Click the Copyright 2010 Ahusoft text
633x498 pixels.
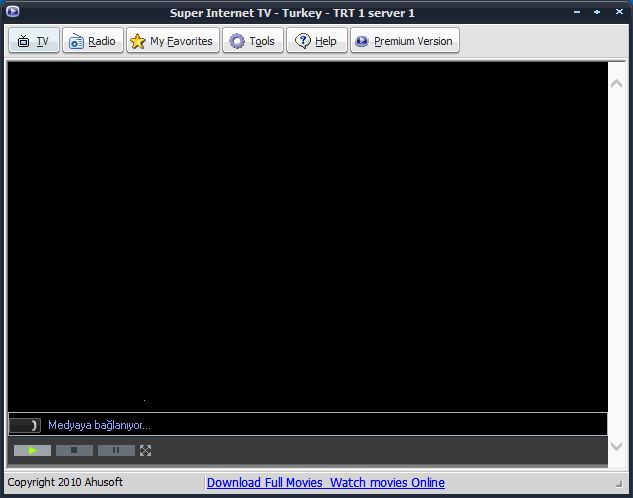coord(65,482)
